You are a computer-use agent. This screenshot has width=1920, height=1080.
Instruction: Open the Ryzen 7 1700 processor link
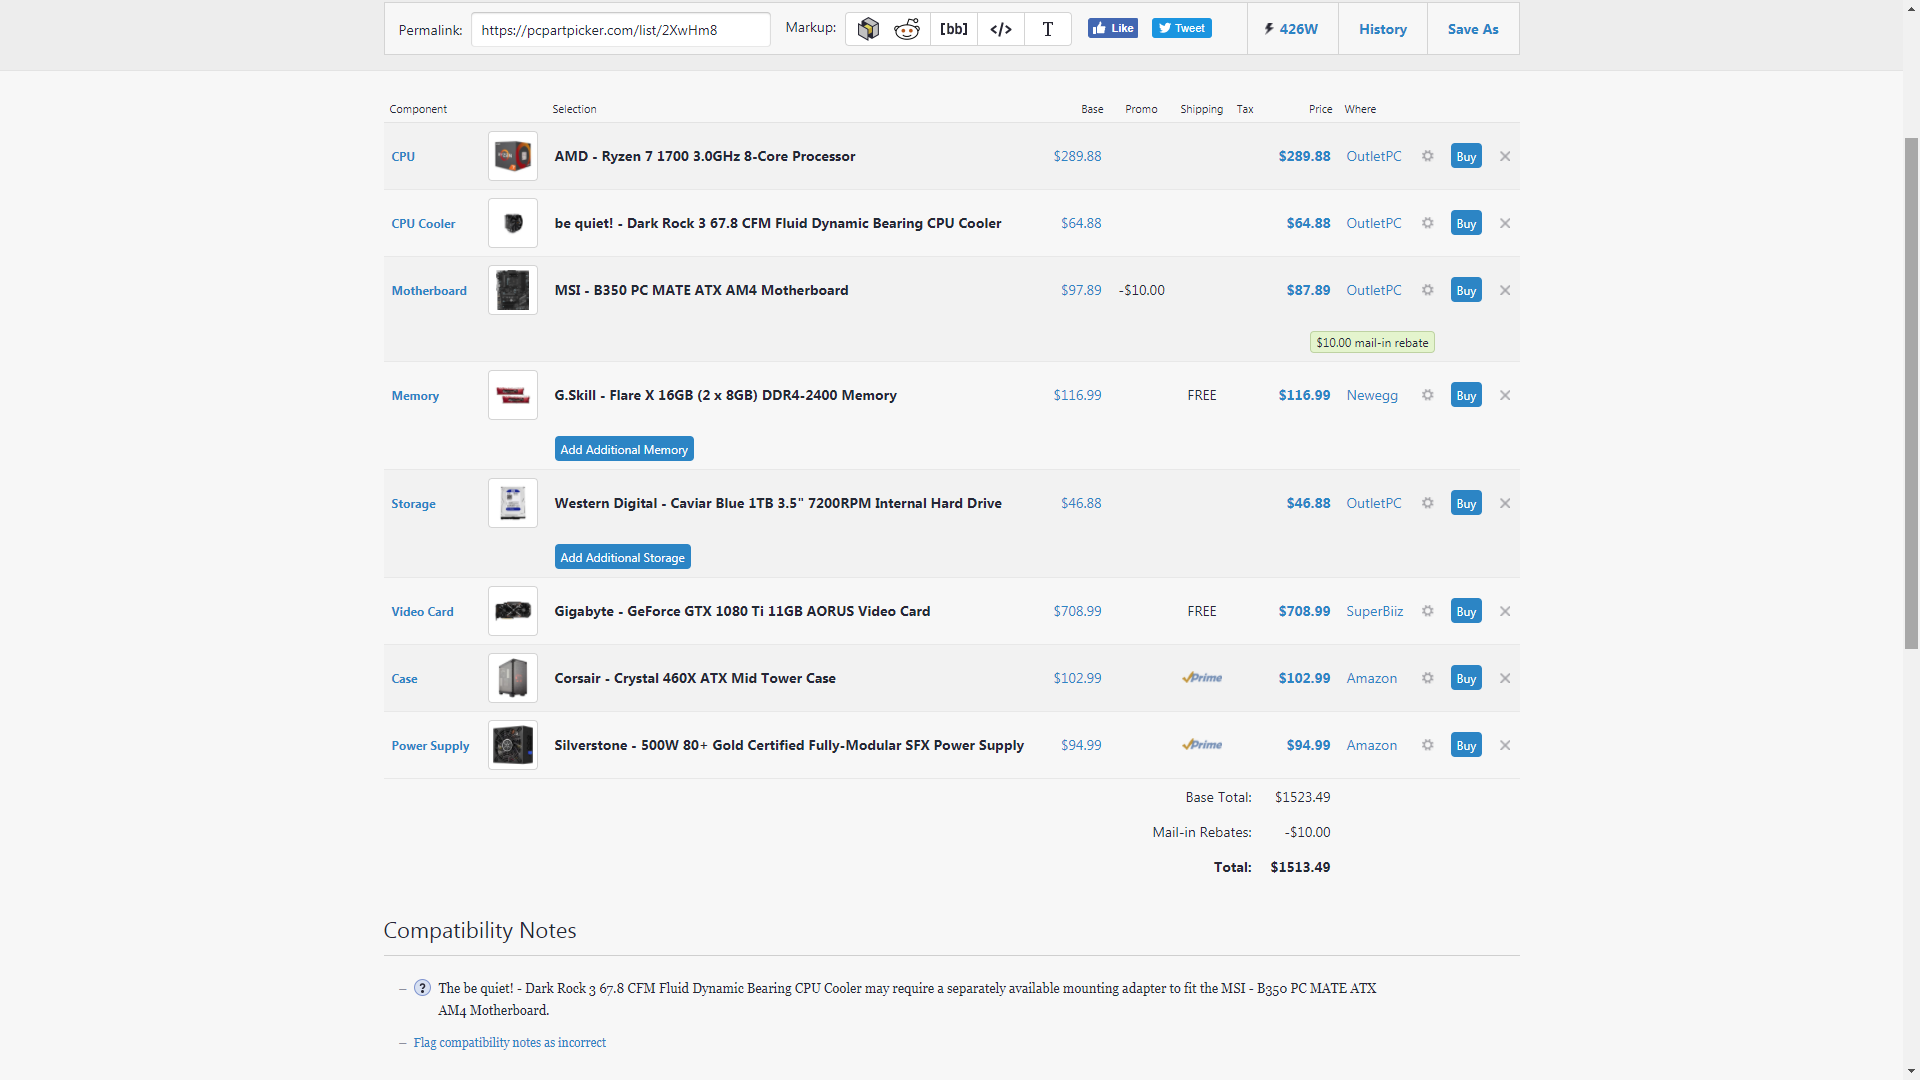point(704,156)
